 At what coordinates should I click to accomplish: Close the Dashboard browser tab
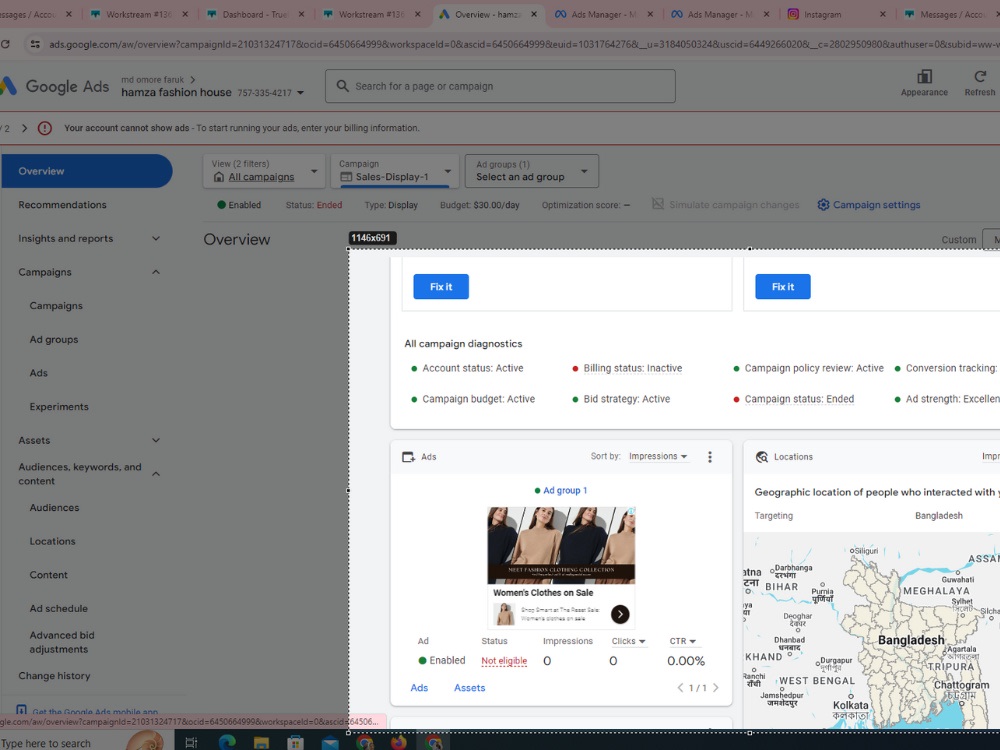tap(301, 14)
